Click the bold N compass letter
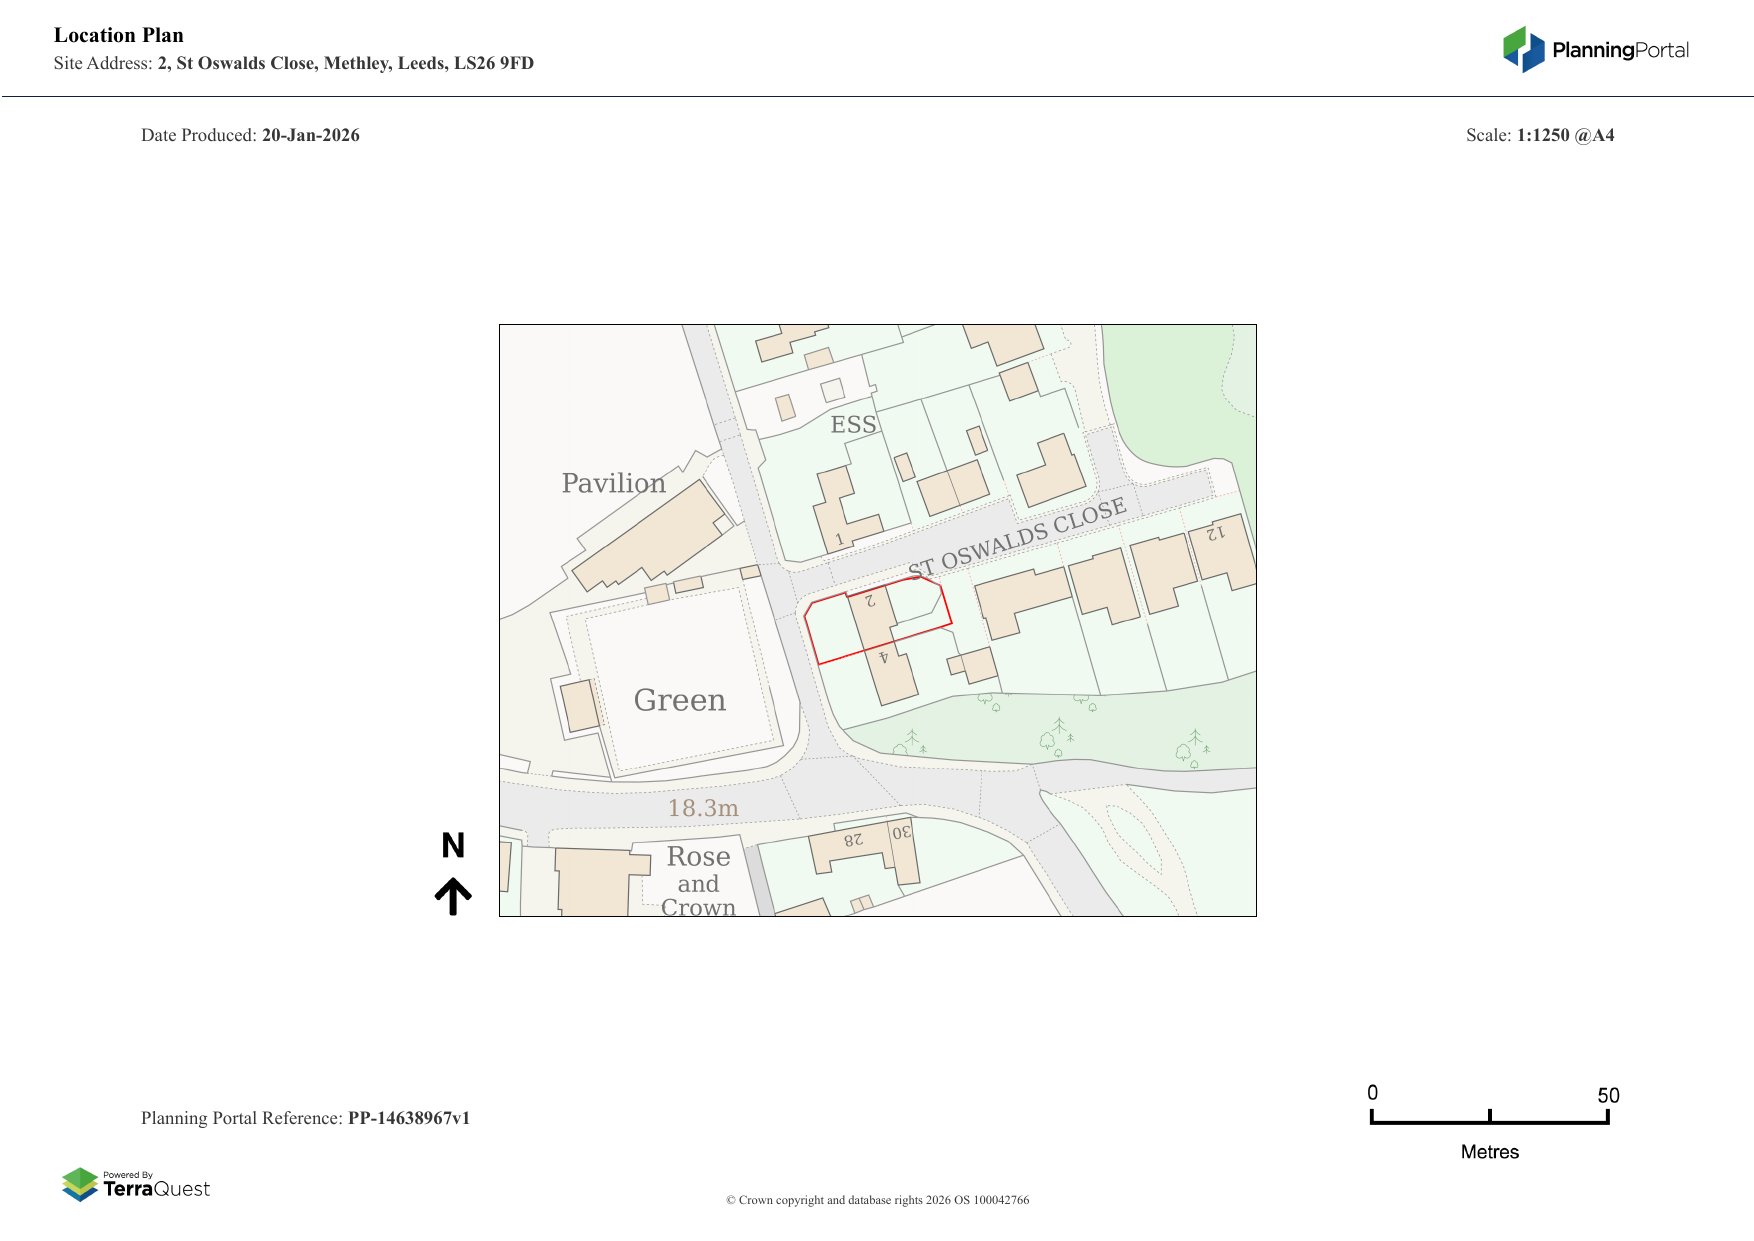This screenshot has height=1241, width=1754. click(453, 846)
